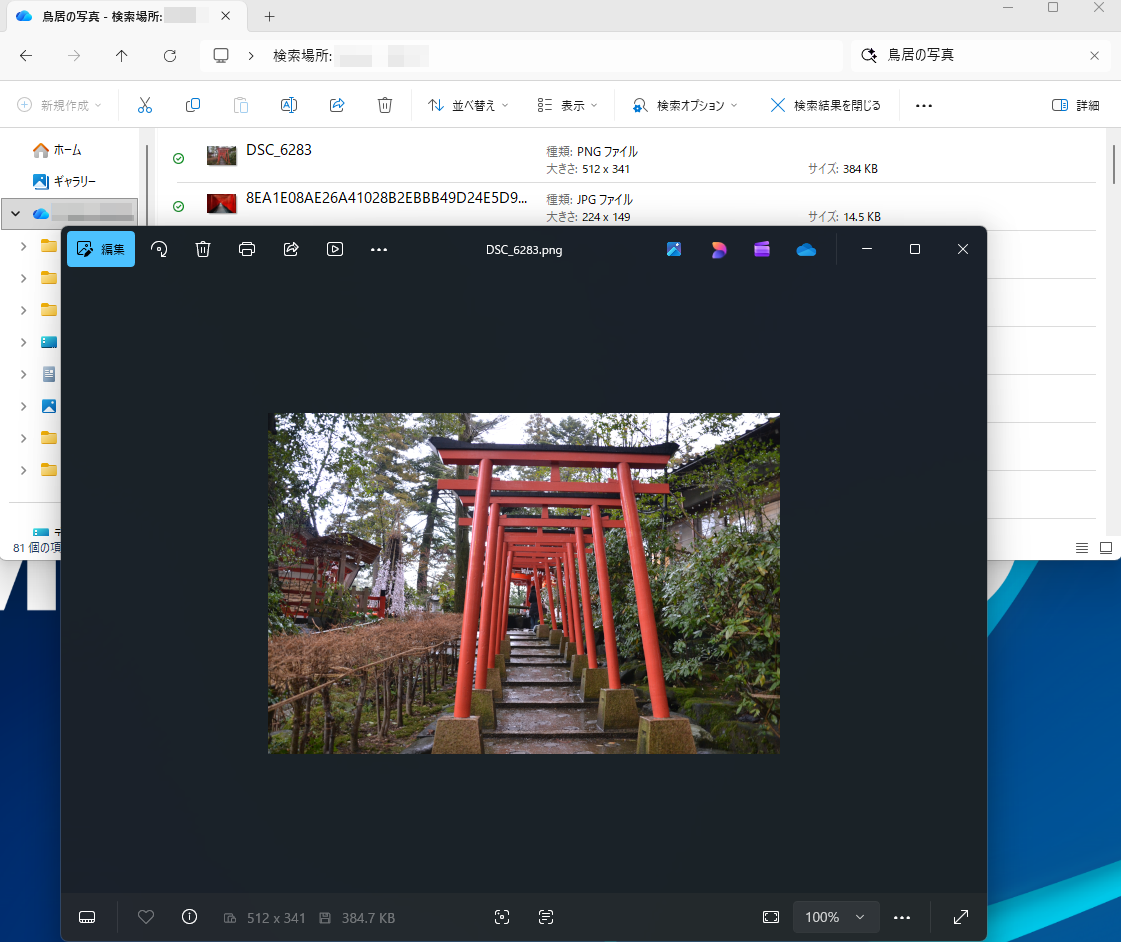Share the selected file from Explorer toolbar

337,105
